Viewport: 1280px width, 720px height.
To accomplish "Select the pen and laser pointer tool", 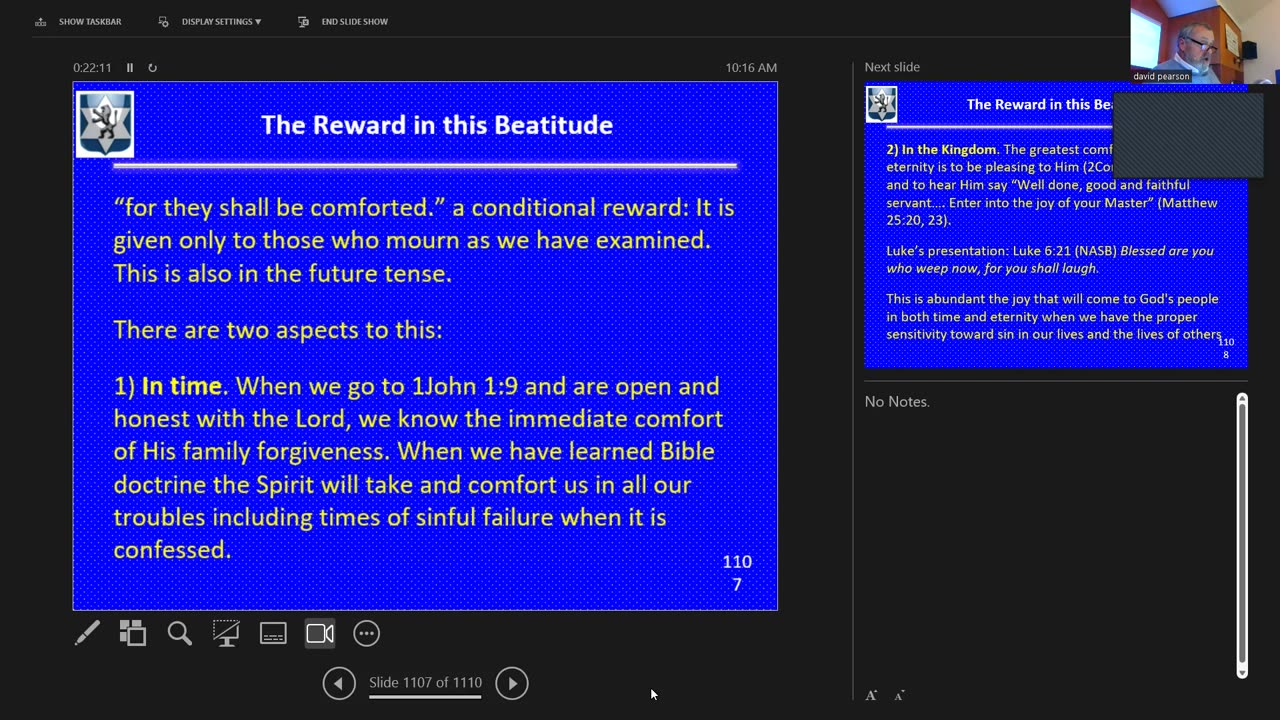I will pos(87,633).
